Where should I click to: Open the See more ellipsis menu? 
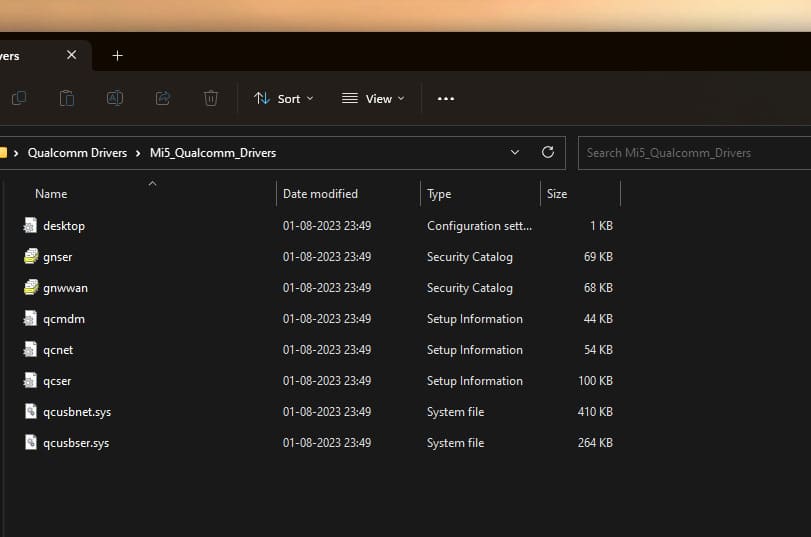tap(445, 98)
